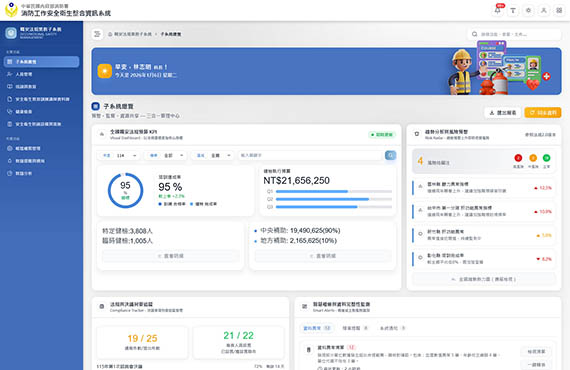Open the user profile icon in header
Screen dimensions: 570x370
543,11
